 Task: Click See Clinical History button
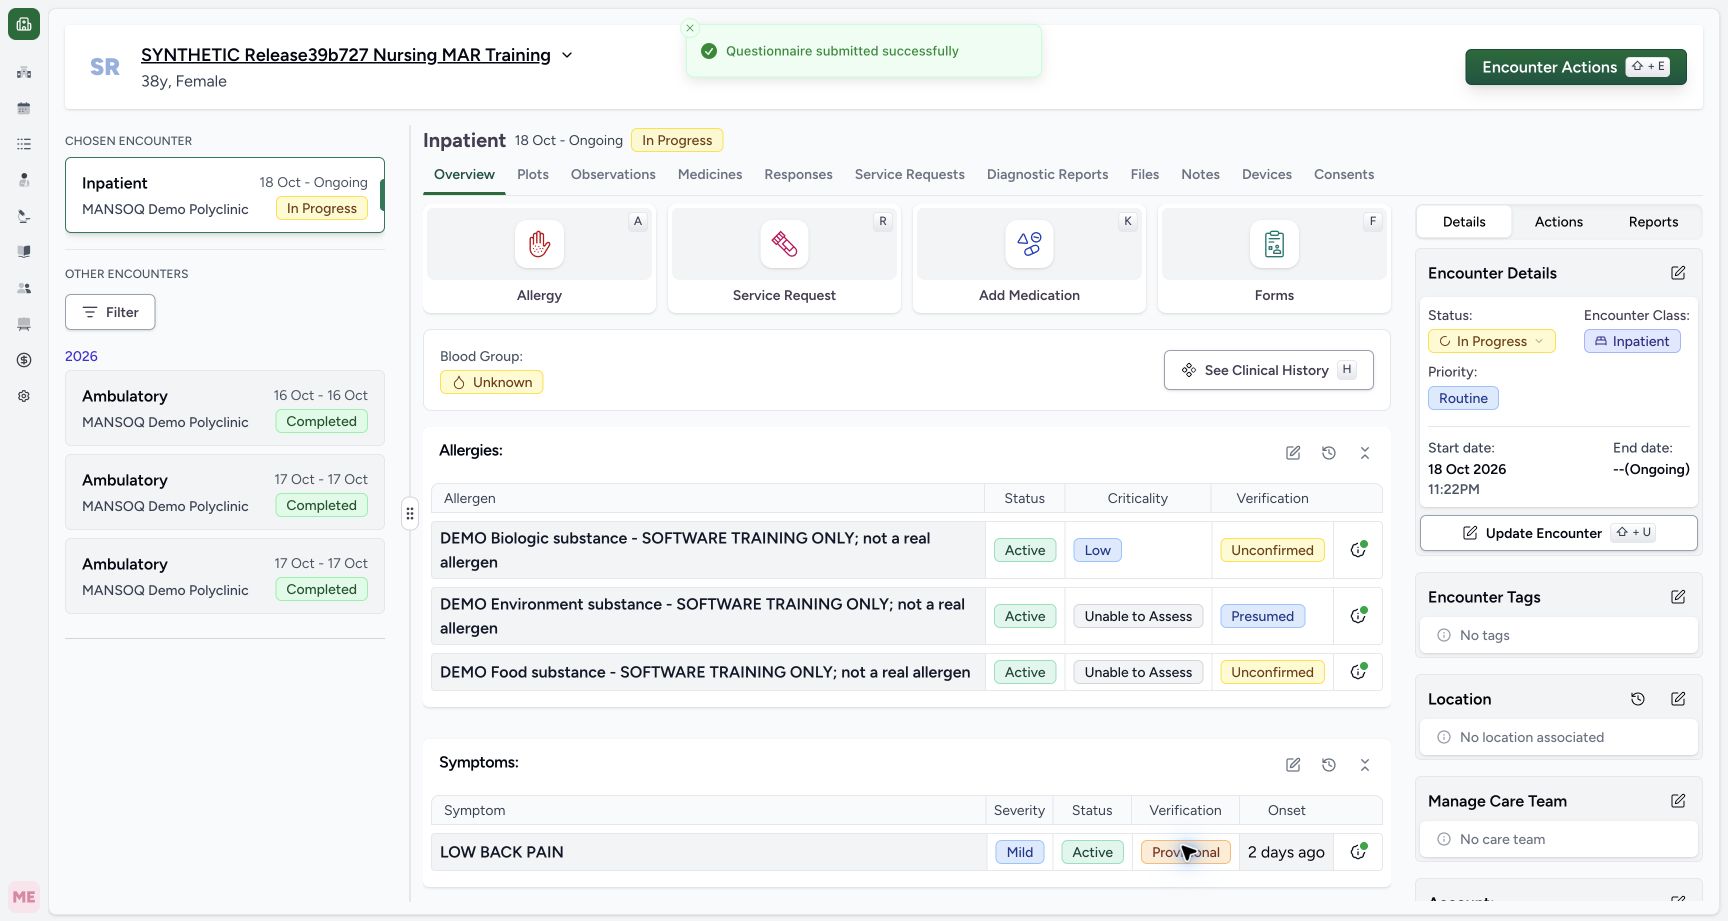1269,370
